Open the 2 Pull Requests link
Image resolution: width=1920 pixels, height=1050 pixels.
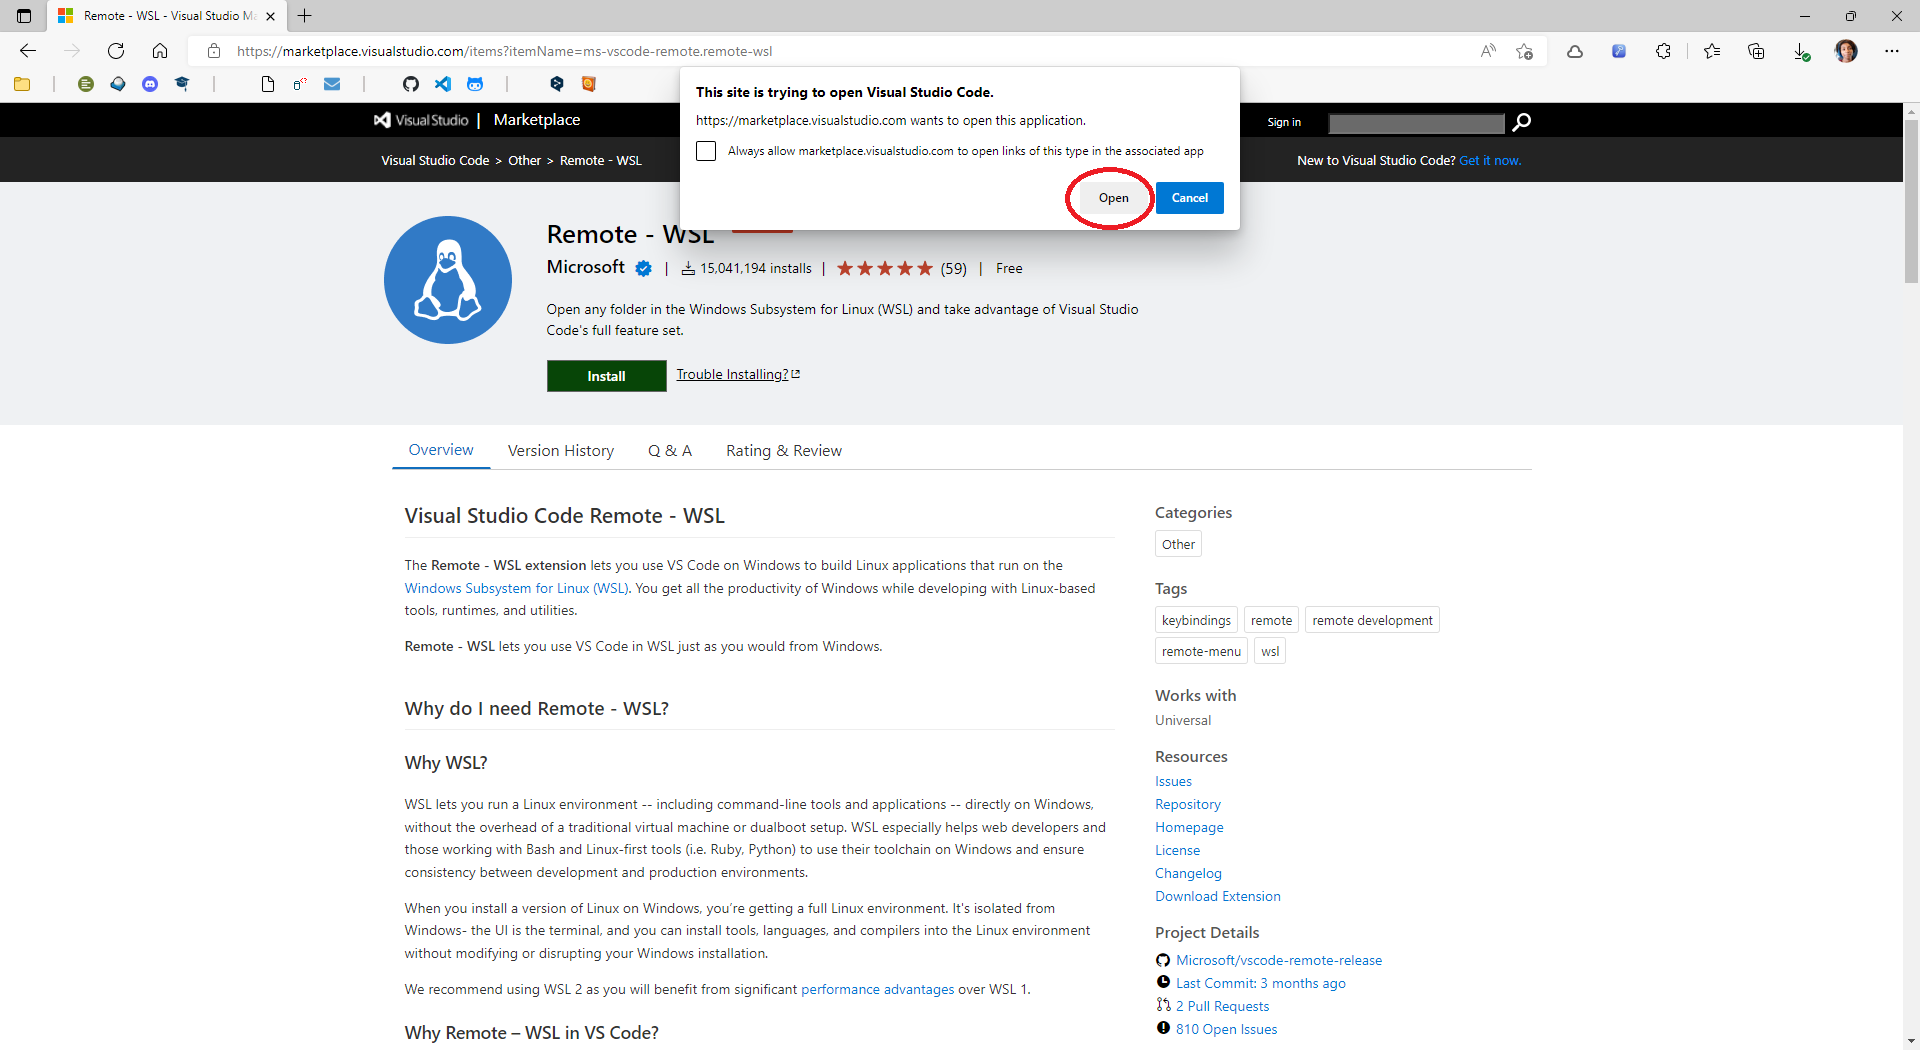(1222, 1006)
